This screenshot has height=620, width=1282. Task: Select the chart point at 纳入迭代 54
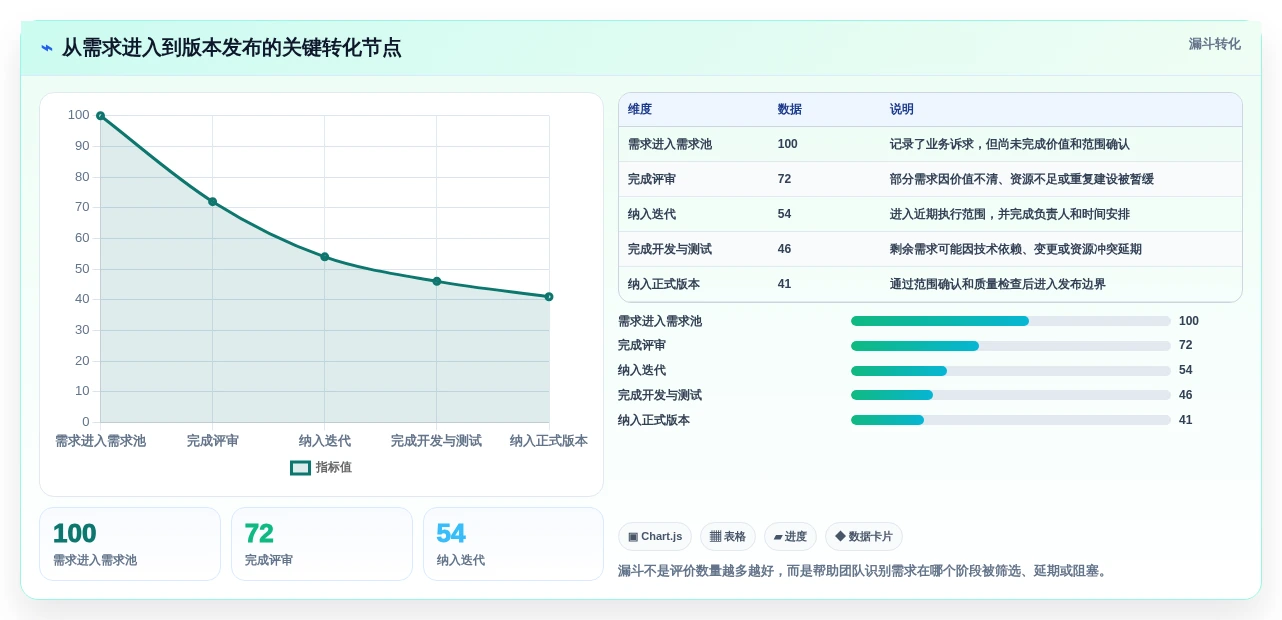click(324, 257)
